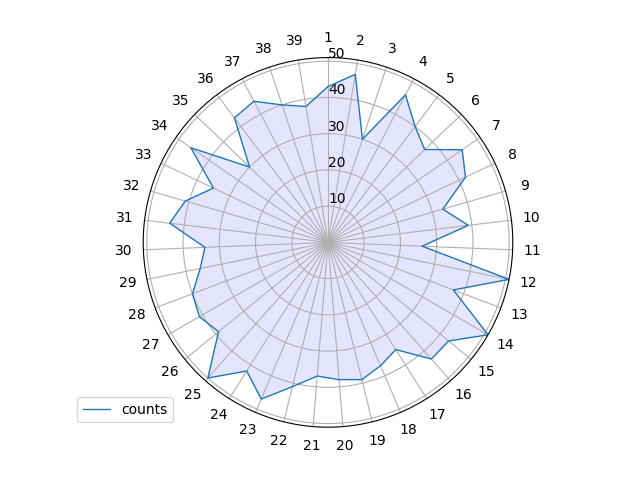Click the low data vertex at category 11
Image resolution: width=640 pixels, height=480 pixels.
point(422,247)
